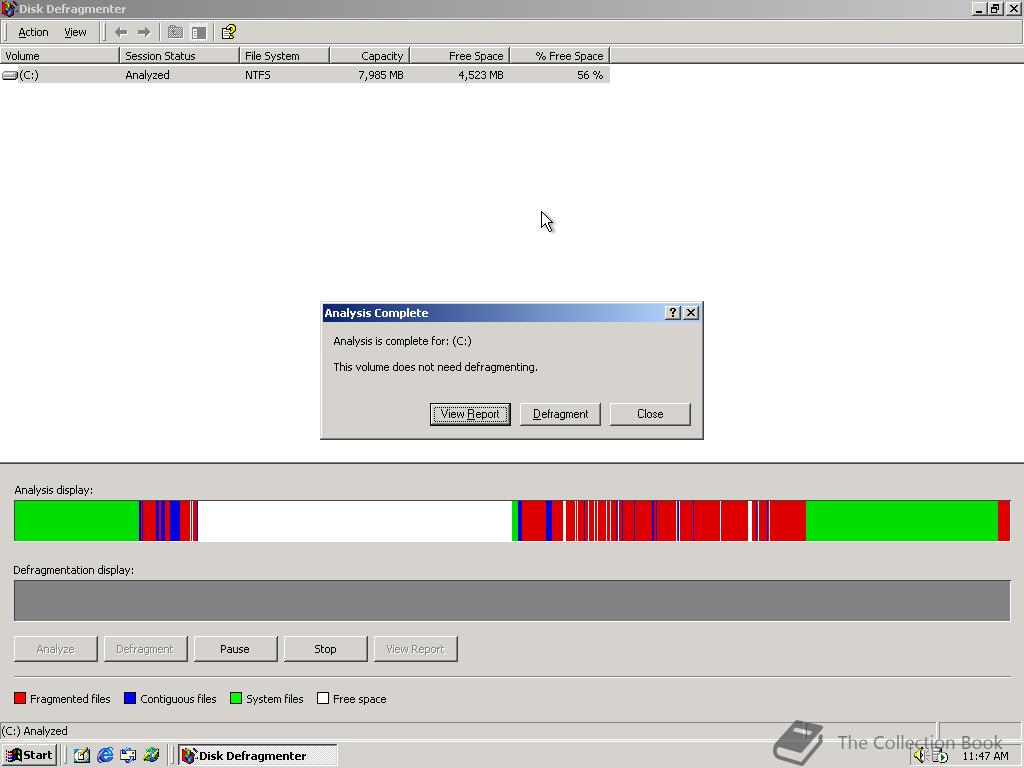The height and width of the screenshot is (768, 1024).
Task: Click the fourth quick launch icon
Action: pos(152,756)
